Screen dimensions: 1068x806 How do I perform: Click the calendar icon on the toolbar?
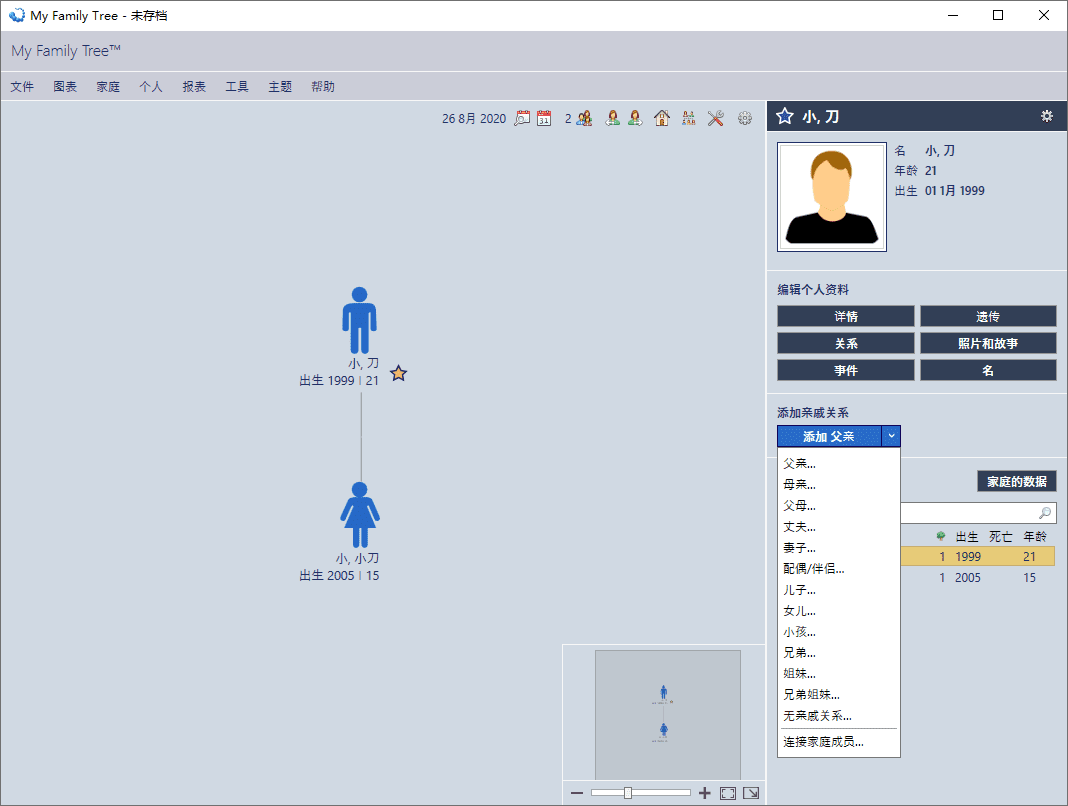click(x=544, y=118)
